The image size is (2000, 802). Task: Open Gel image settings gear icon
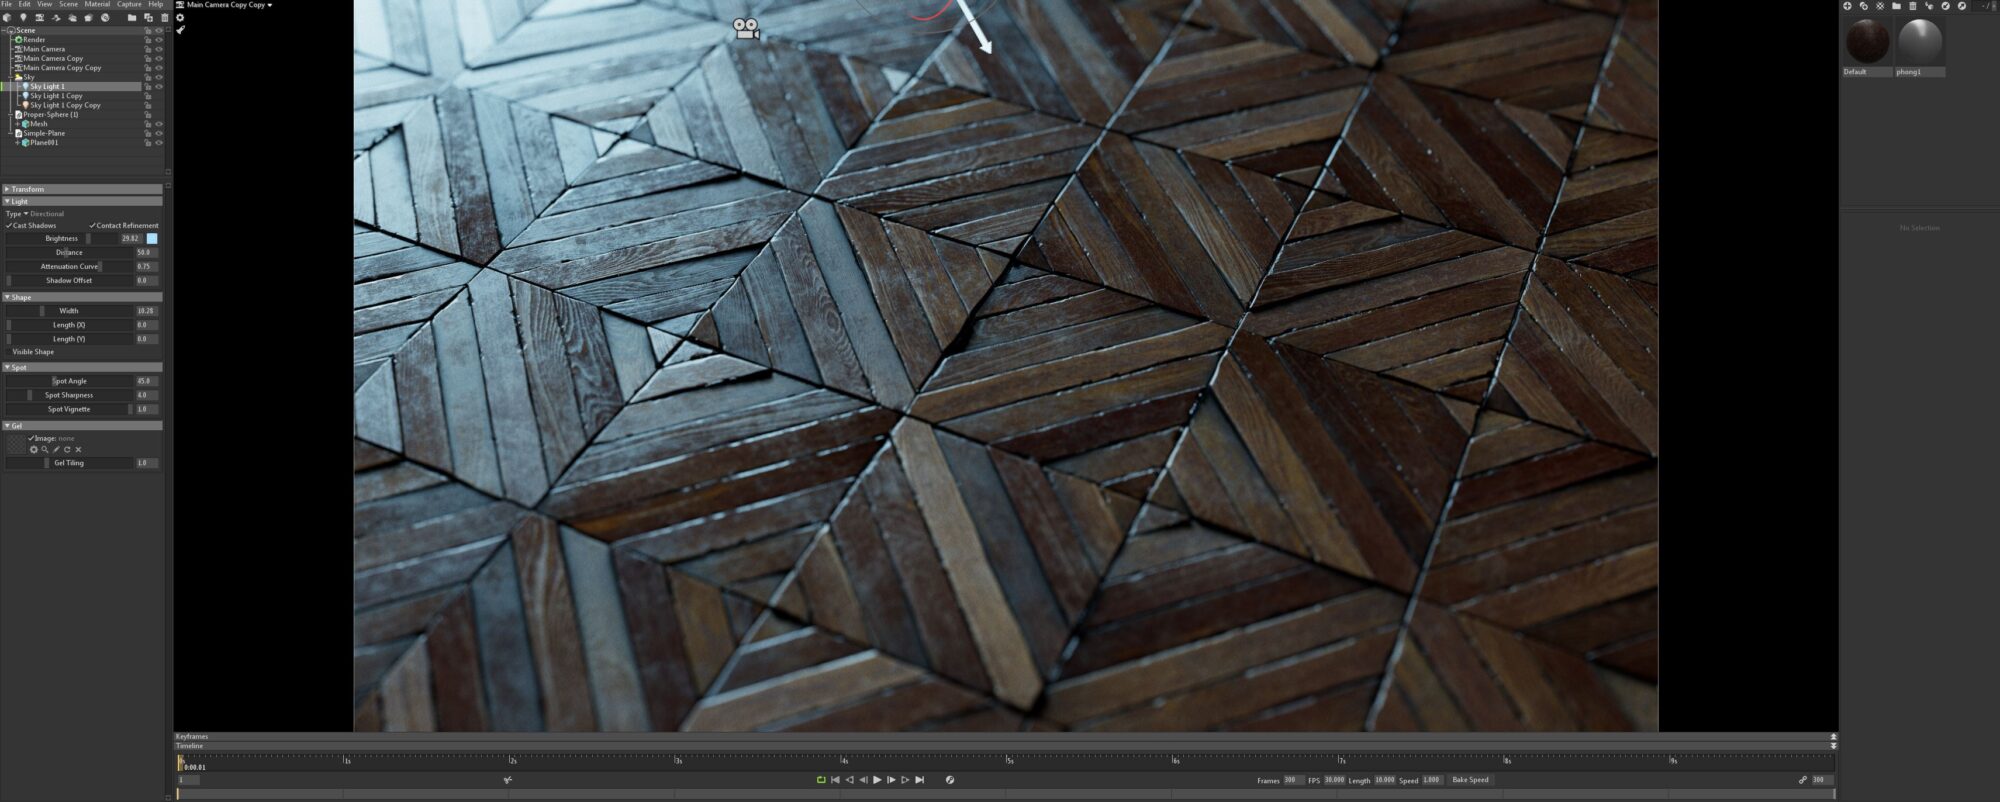point(33,450)
